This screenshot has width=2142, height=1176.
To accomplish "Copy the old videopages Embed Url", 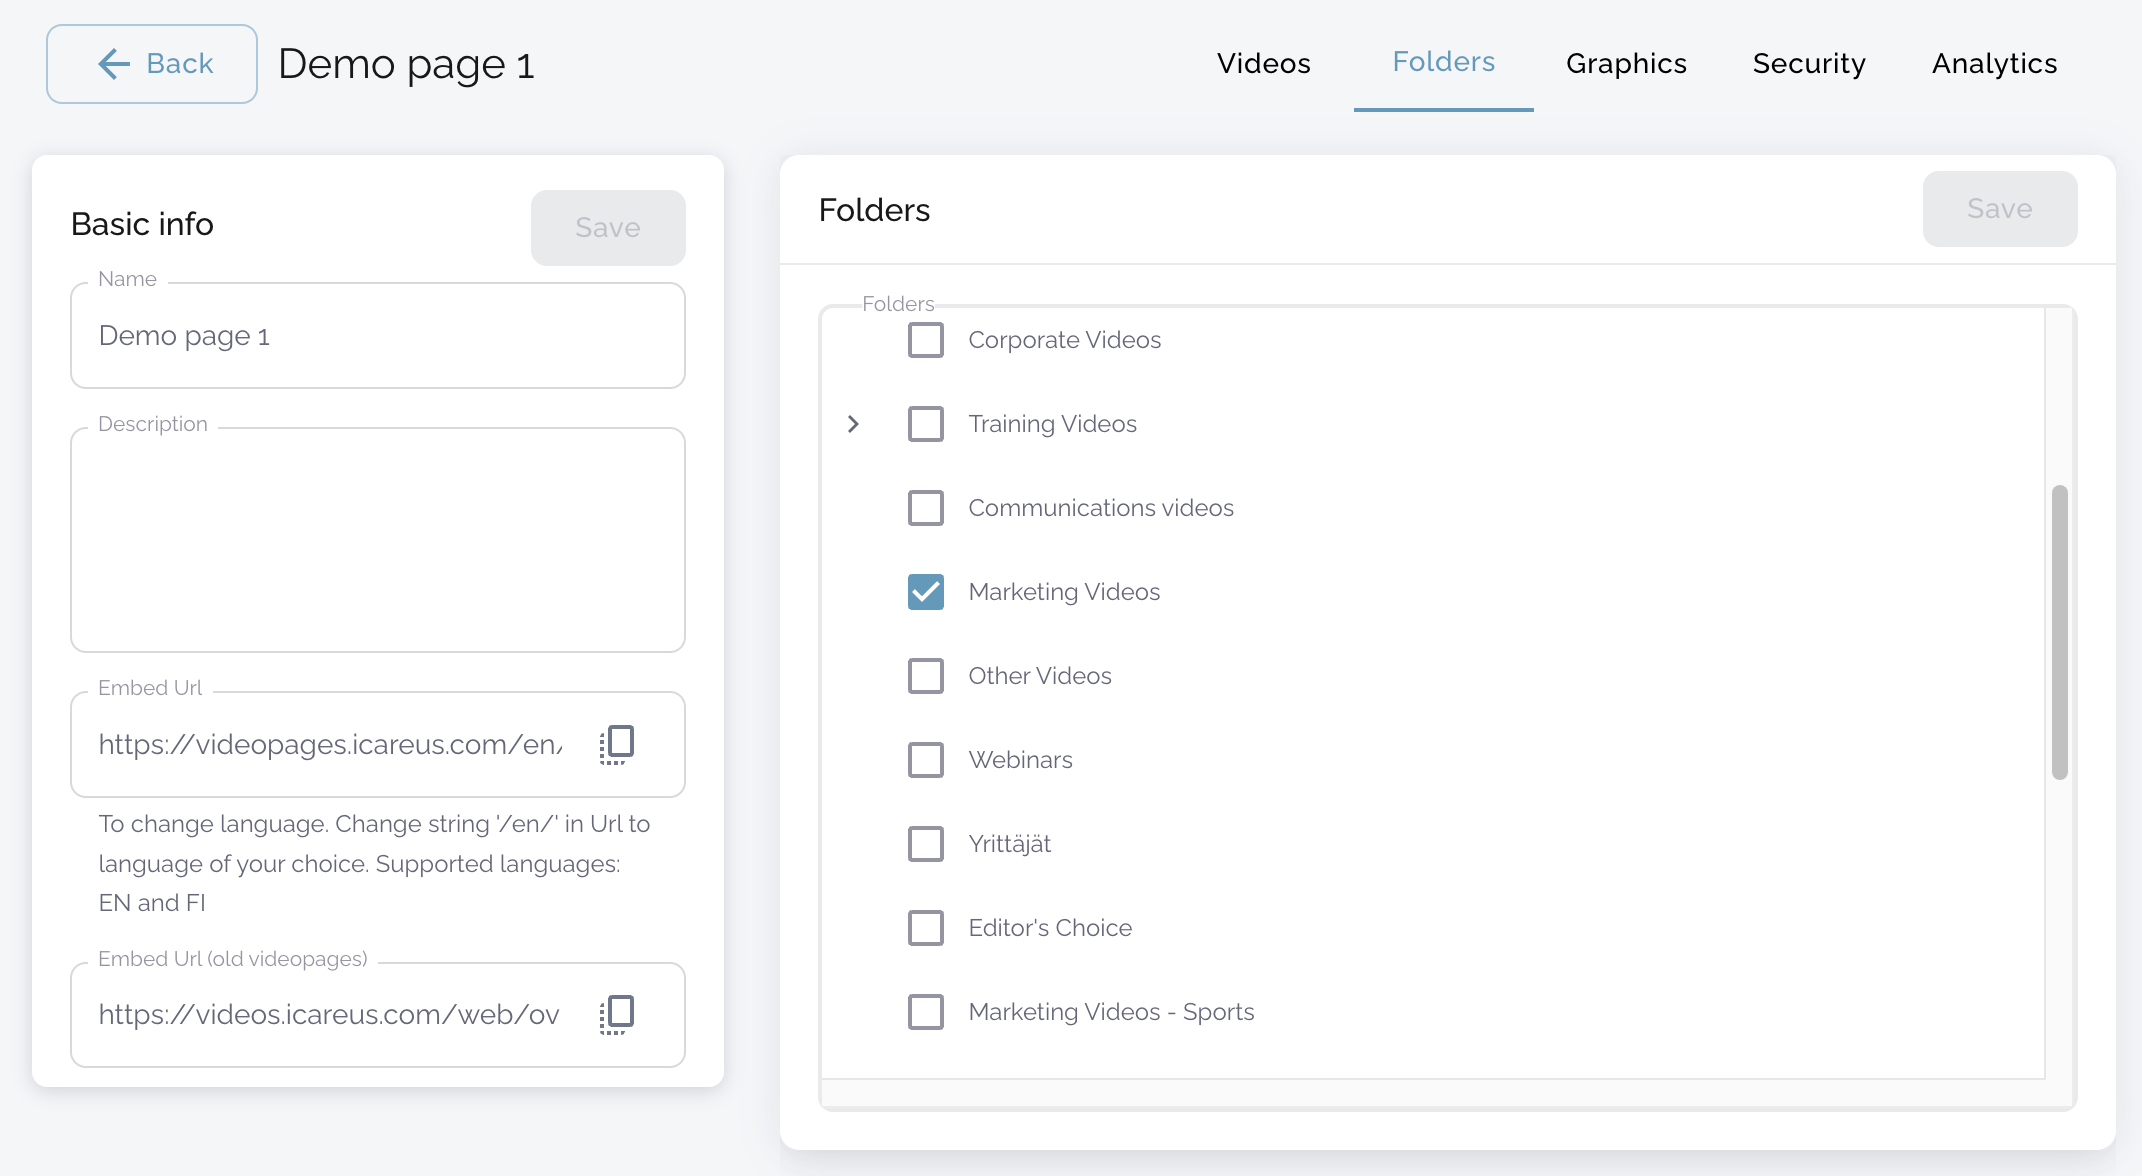I will click(617, 1015).
